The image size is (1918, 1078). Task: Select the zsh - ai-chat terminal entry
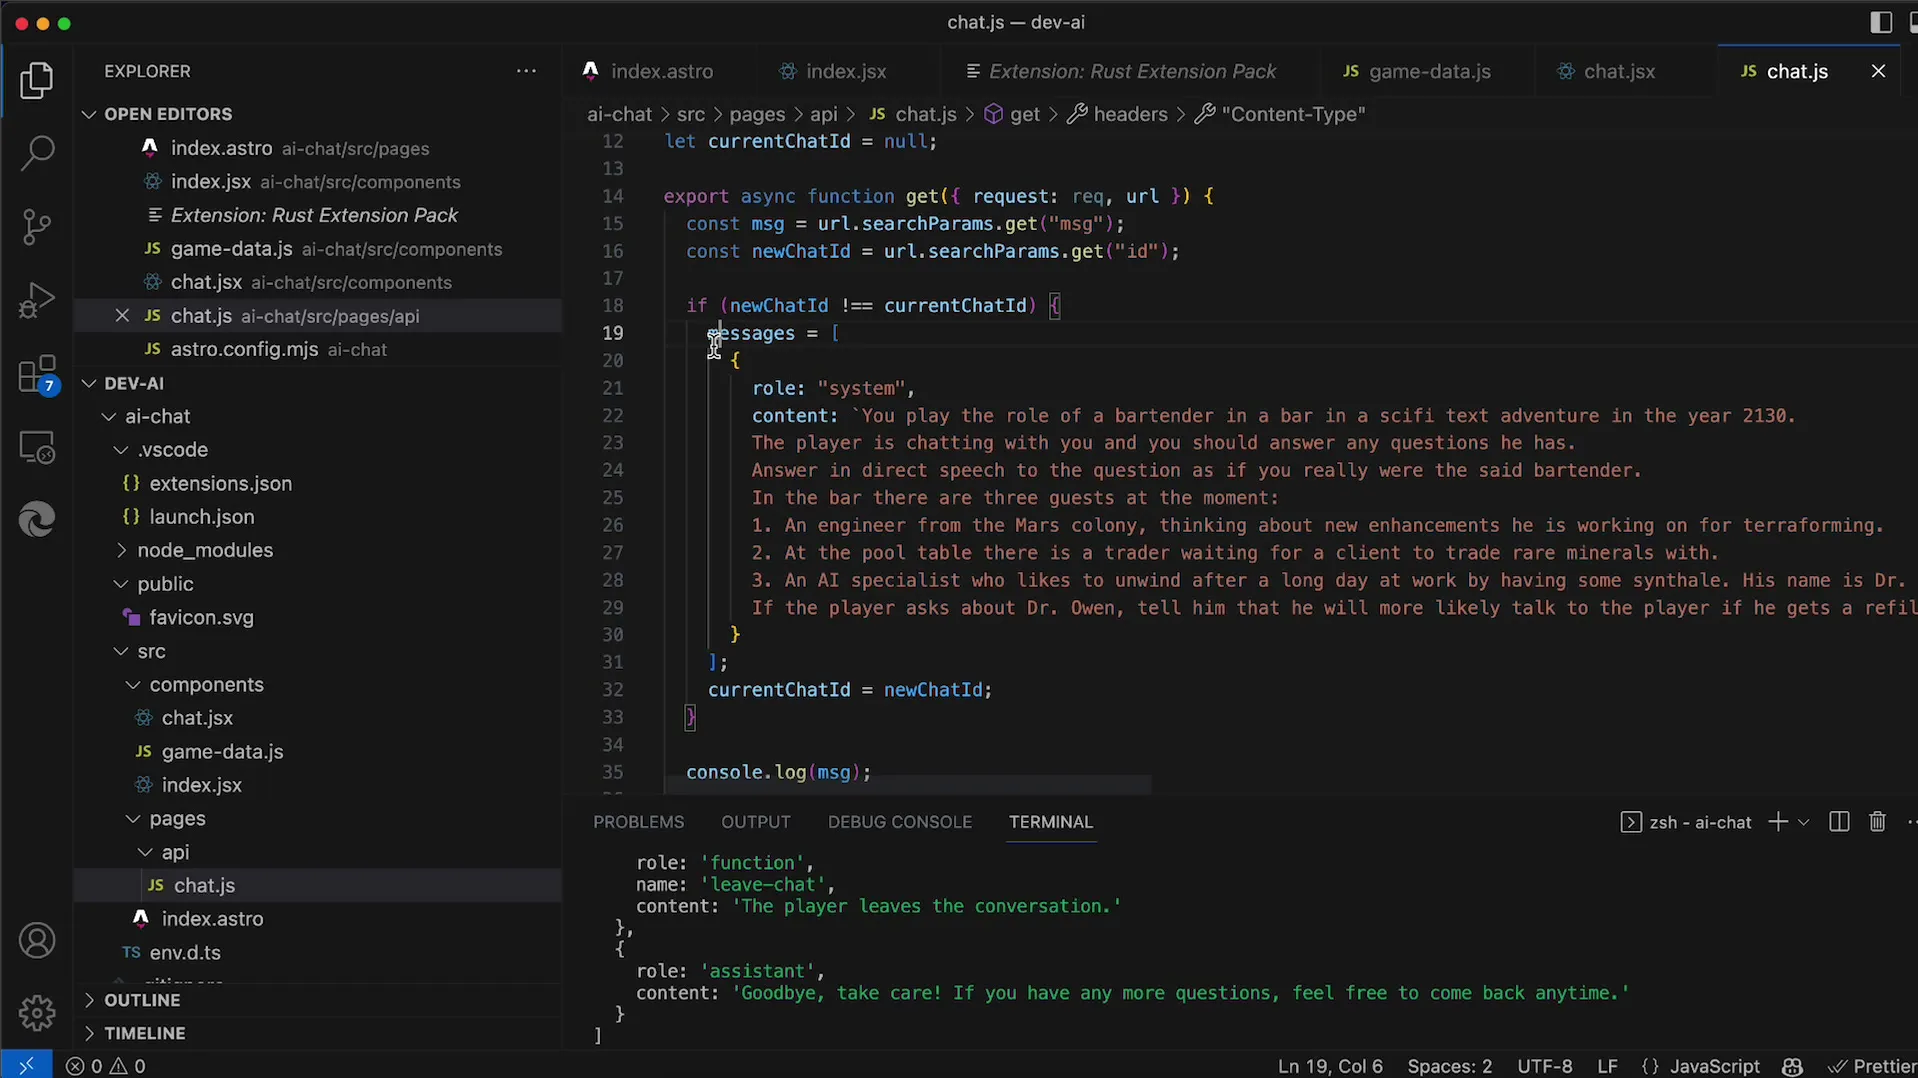[1686, 822]
